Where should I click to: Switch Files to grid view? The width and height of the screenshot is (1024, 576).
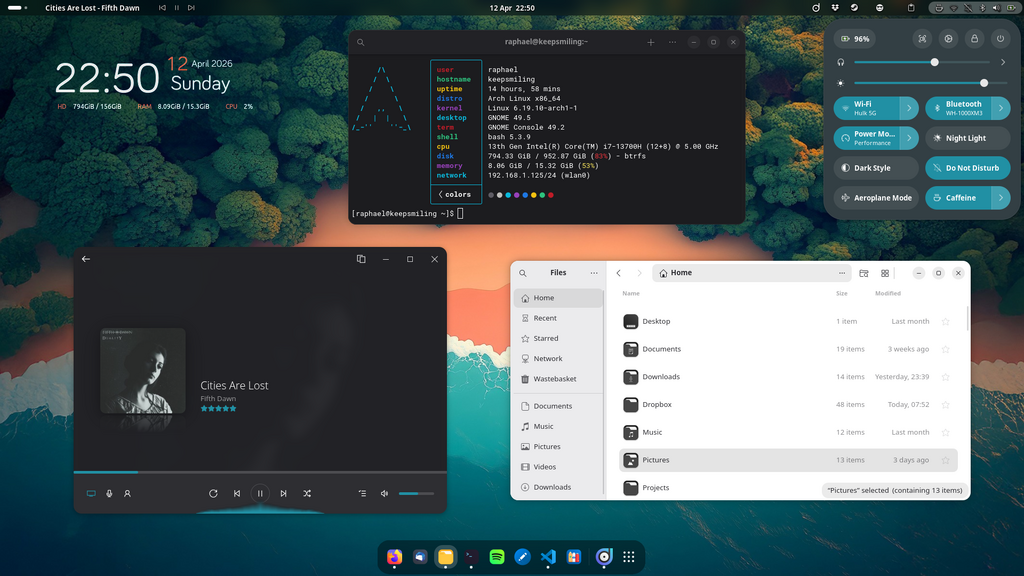[885, 273]
